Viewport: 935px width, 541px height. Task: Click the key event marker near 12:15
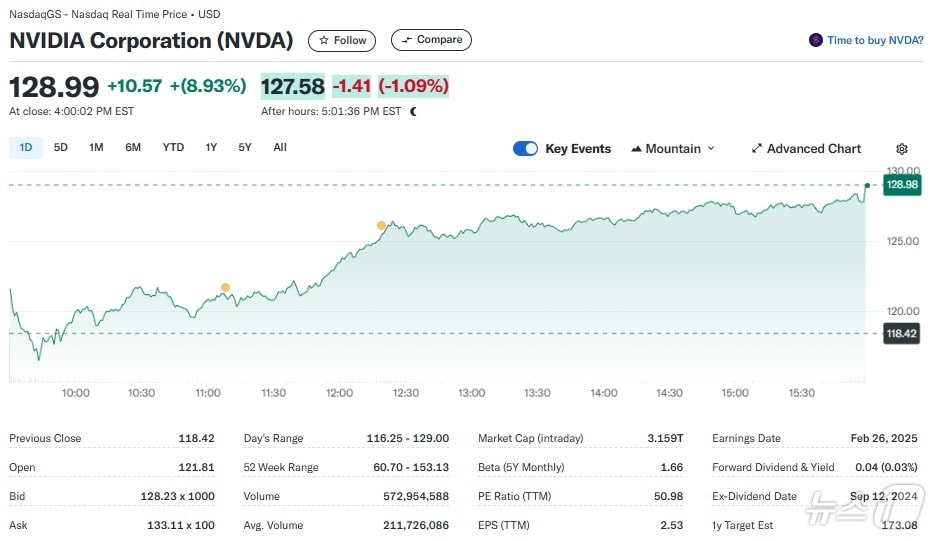[381, 226]
